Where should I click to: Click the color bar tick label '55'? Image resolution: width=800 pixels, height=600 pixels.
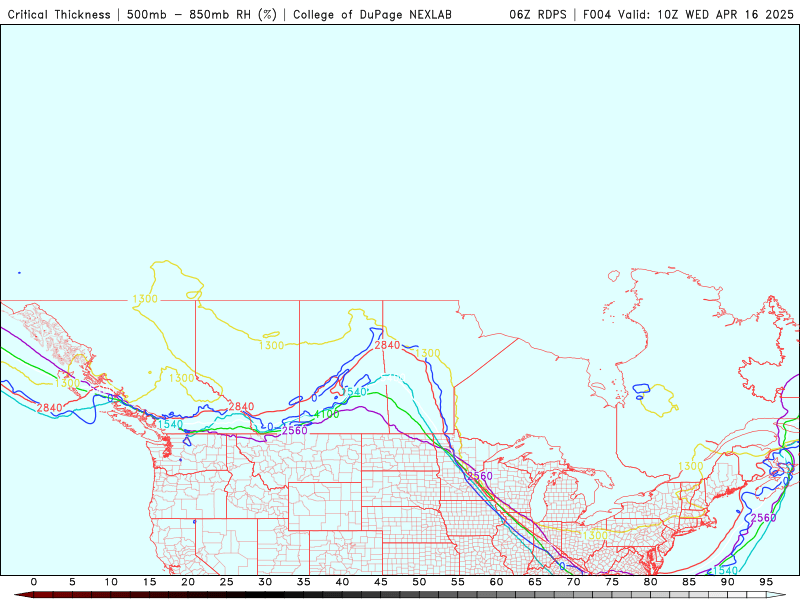pyautogui.click(x=458, y=582)
